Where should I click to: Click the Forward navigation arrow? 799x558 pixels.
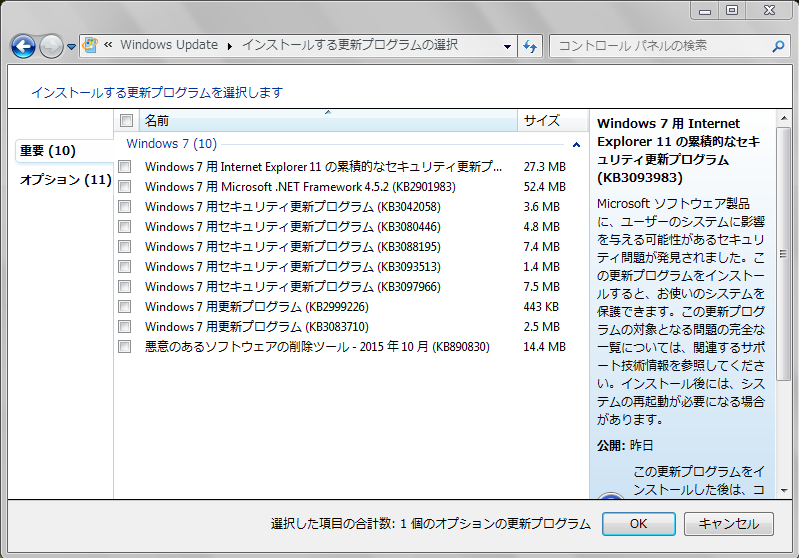click(x=51, y=46)
